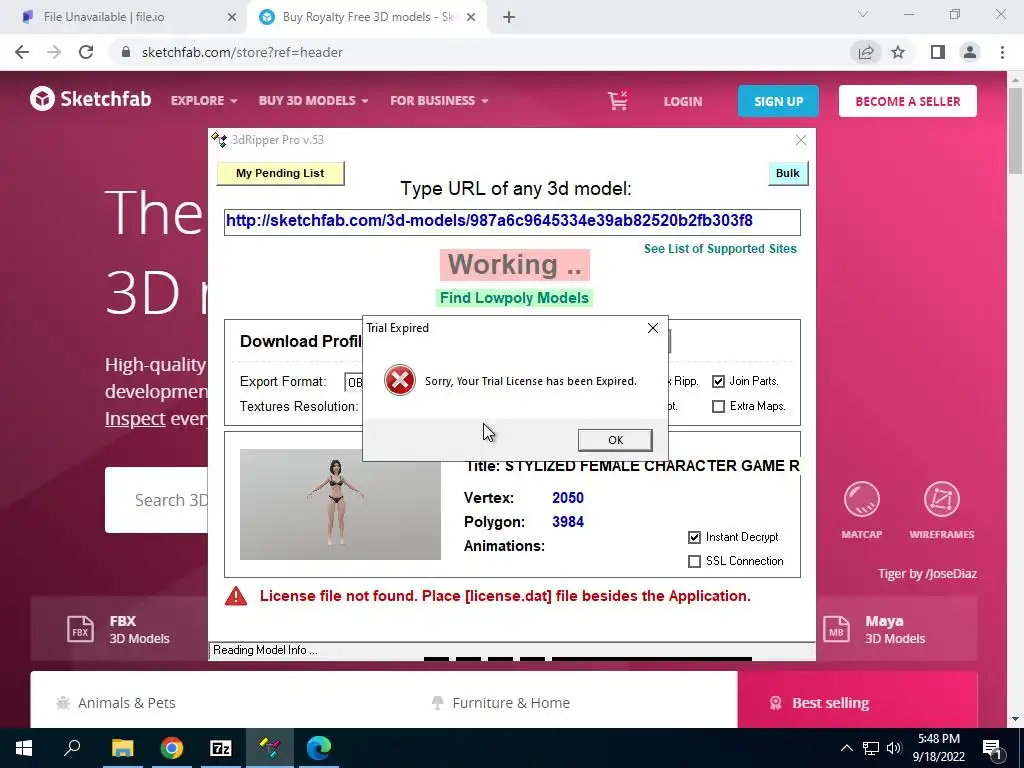This screenshot has height=768, width=1024.
Task: Open Chrome three-dot menu
Action: coord(1002,52)
